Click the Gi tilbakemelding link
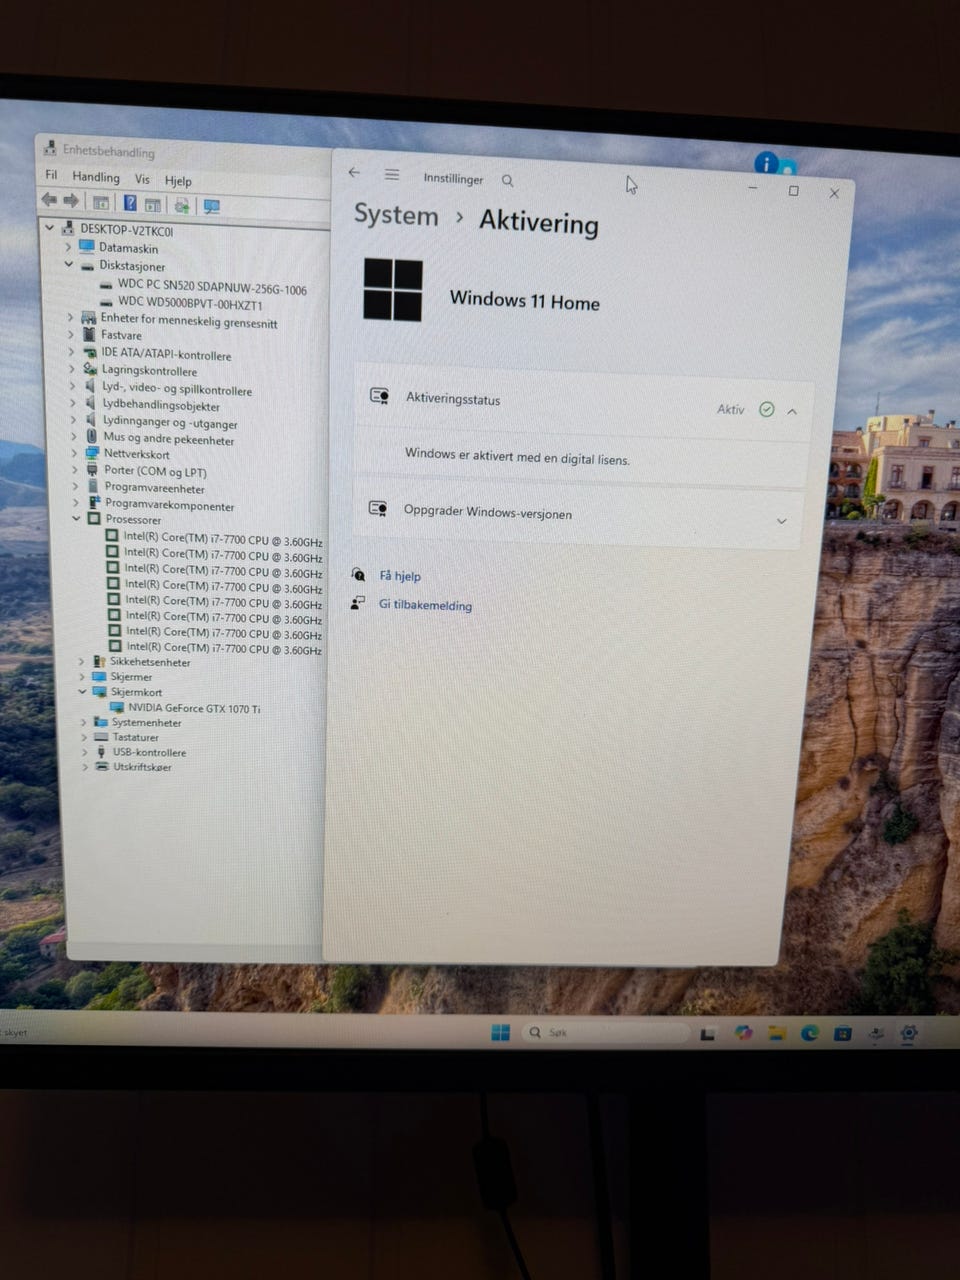 coord(425,605)
